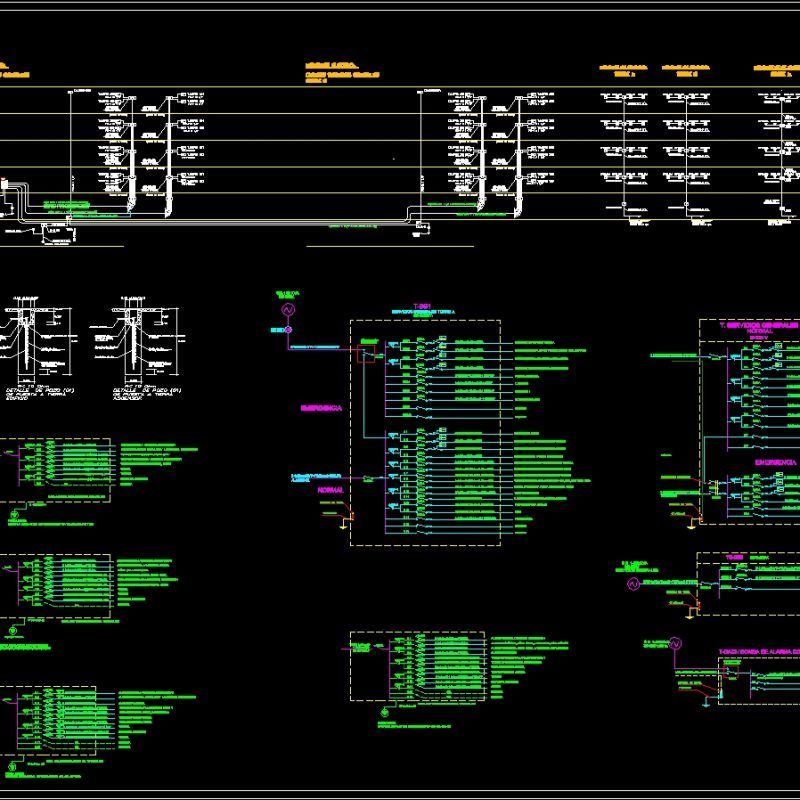Viewport: 800px width, 800px height.
Task: Select the pink meter symbol at top left riser
Action: pos(6,180)
